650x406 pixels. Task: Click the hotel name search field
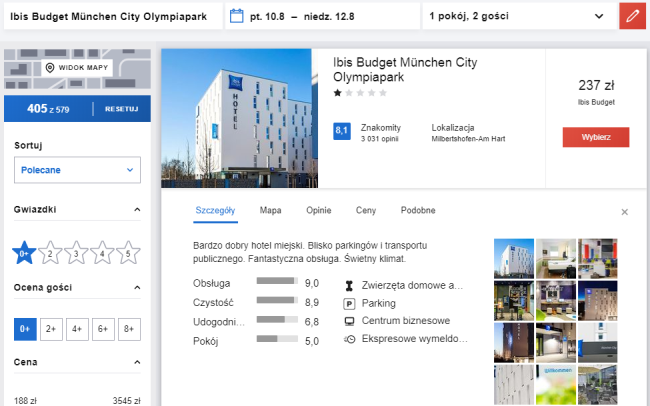113,16
